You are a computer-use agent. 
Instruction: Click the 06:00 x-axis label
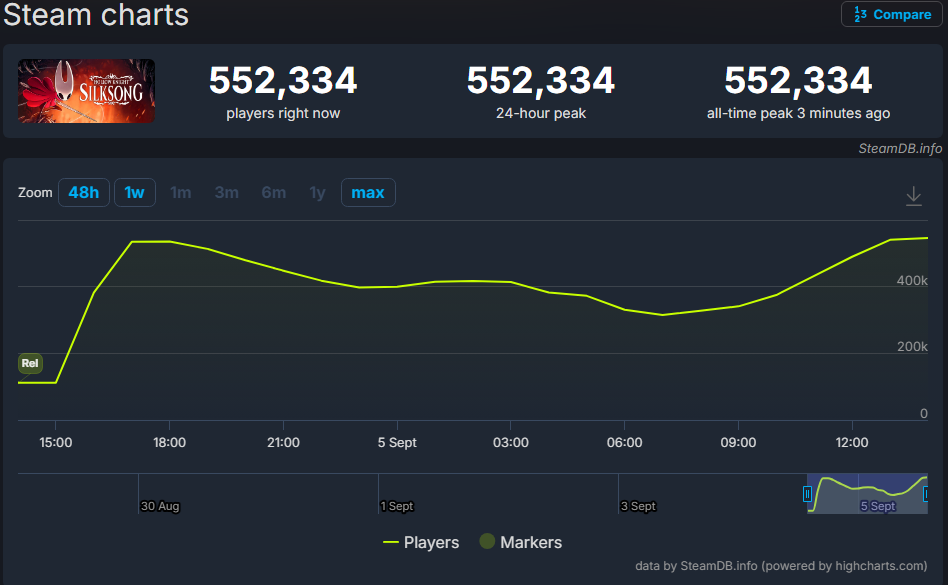[x=625, y=442]
